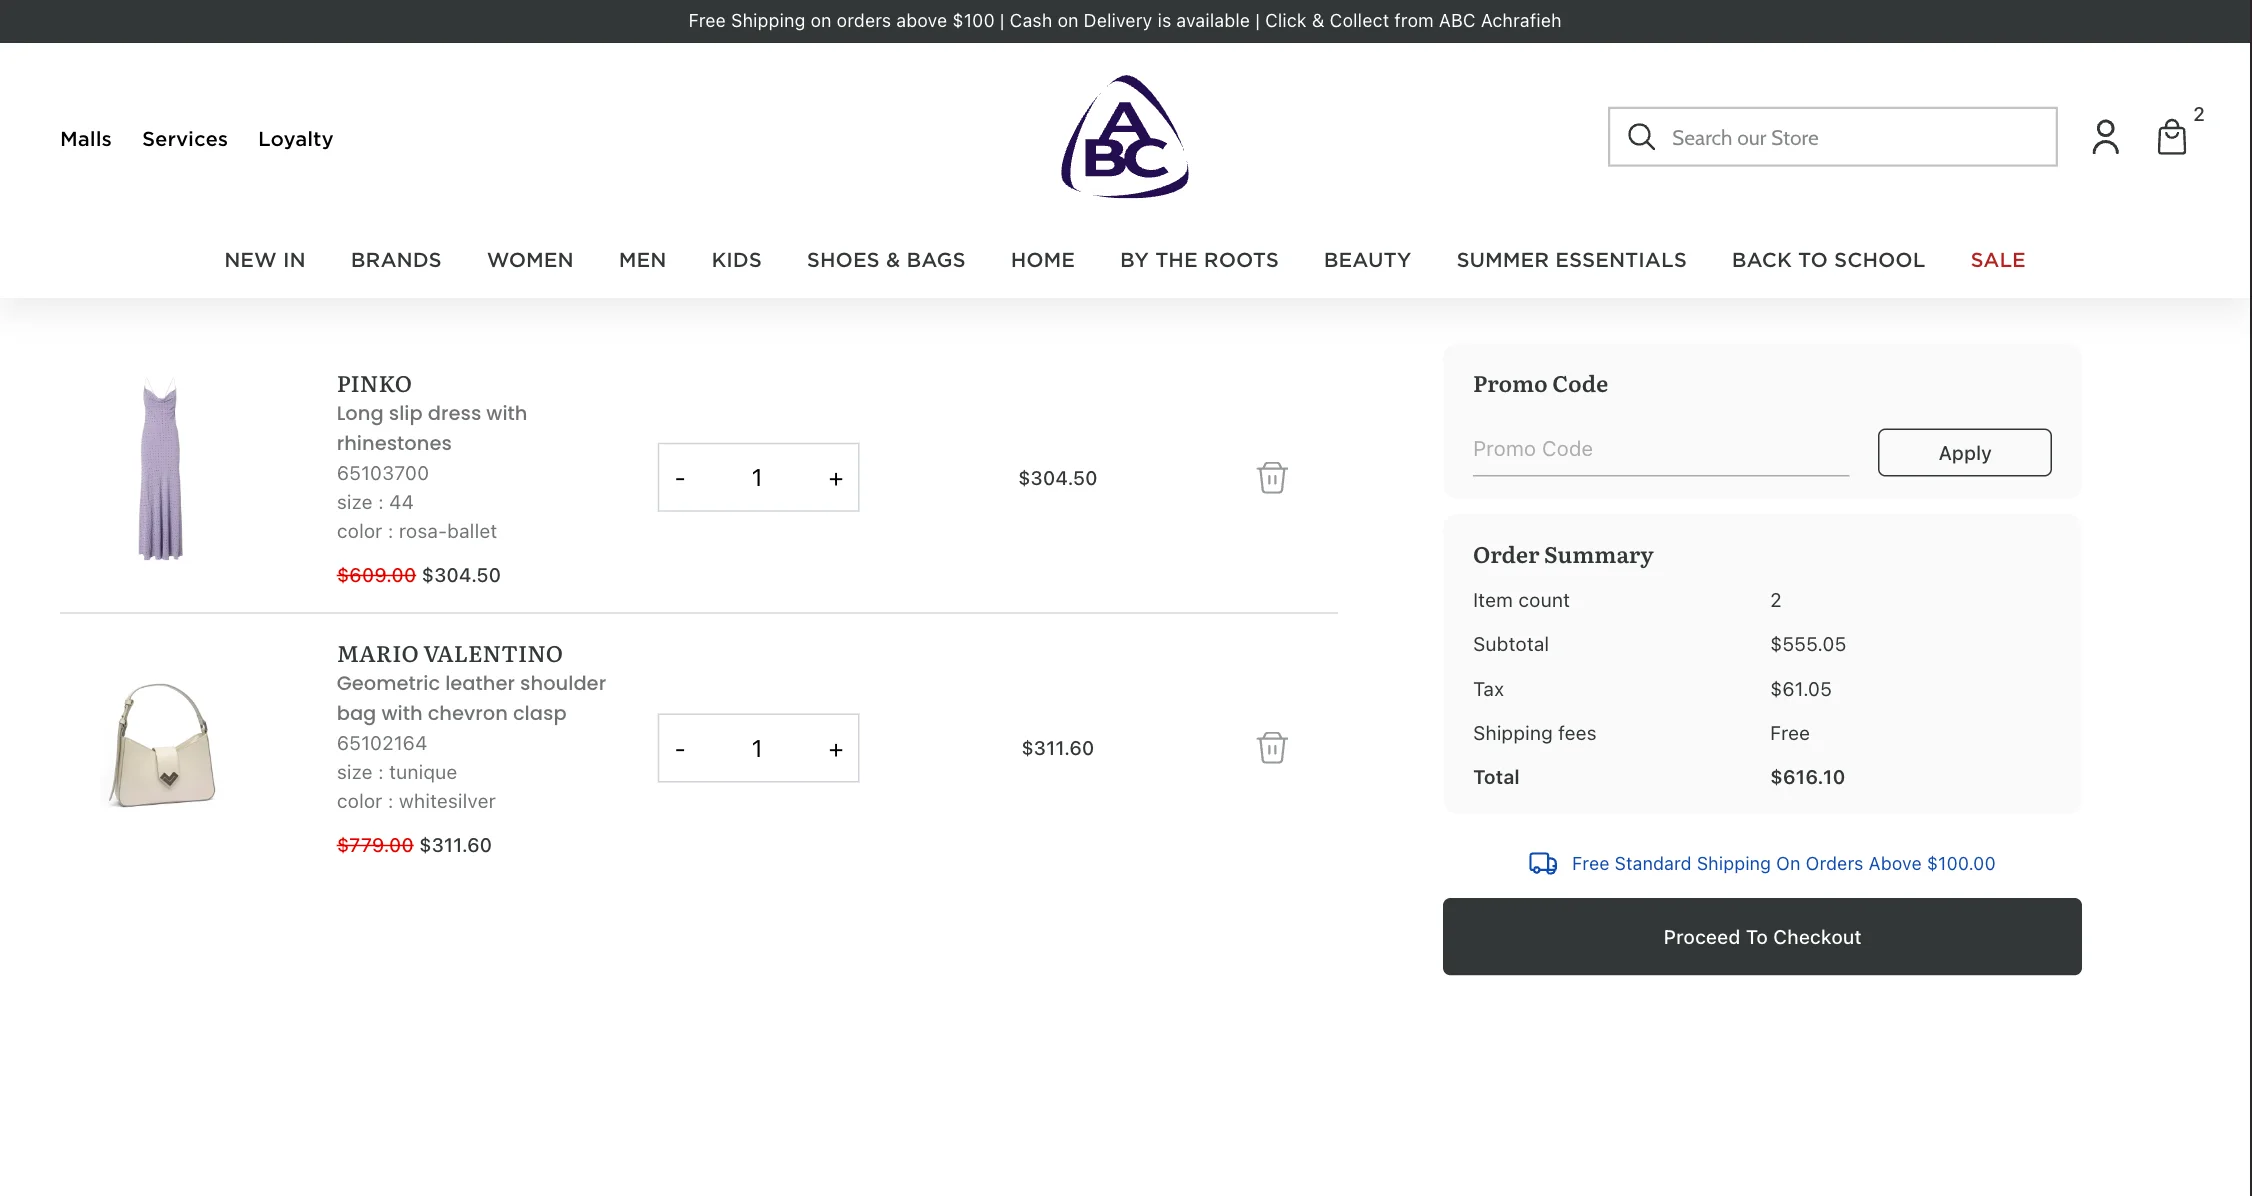Screen dimensions: 2252x1196
Task: Open the SALE category
Action: [1998, 260]
